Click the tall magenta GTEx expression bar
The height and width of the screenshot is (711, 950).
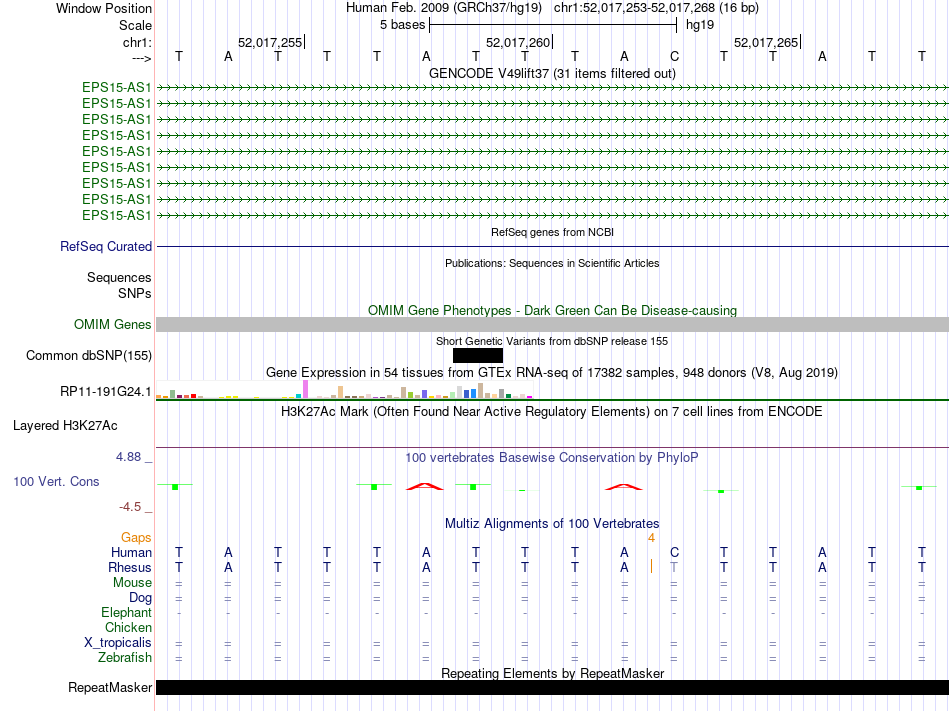tap(305, 389)
